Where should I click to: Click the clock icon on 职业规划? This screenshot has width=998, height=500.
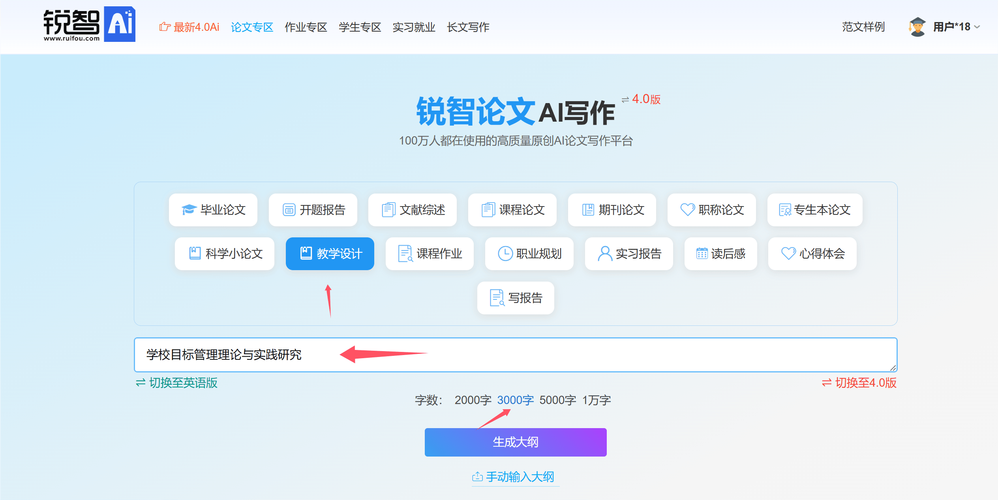[505, 254]
